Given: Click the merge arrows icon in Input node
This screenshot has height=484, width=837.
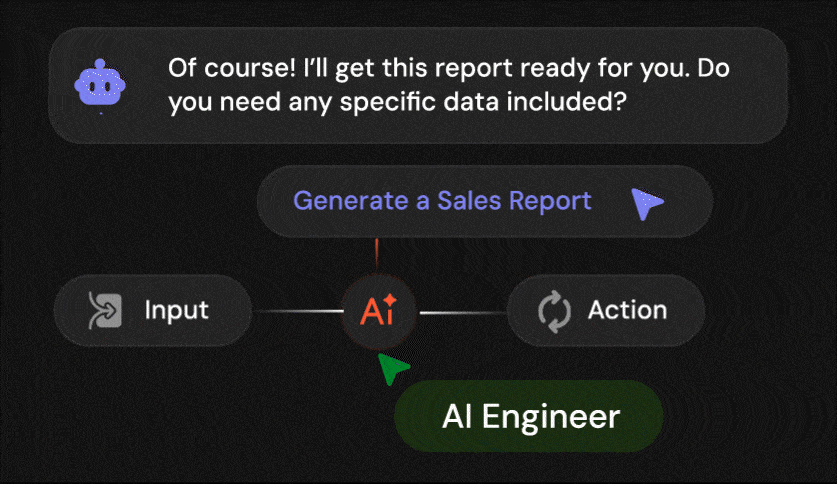Looking at the screenshot, I should (x=105, y=311).
